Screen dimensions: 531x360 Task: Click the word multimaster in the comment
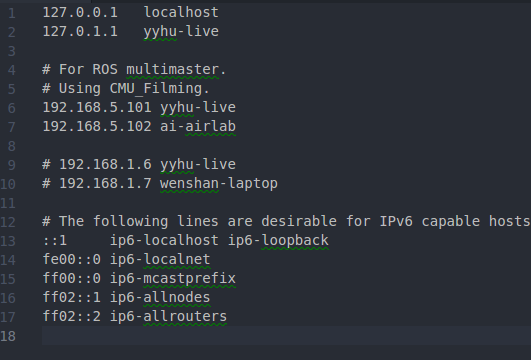coord(172,69)
